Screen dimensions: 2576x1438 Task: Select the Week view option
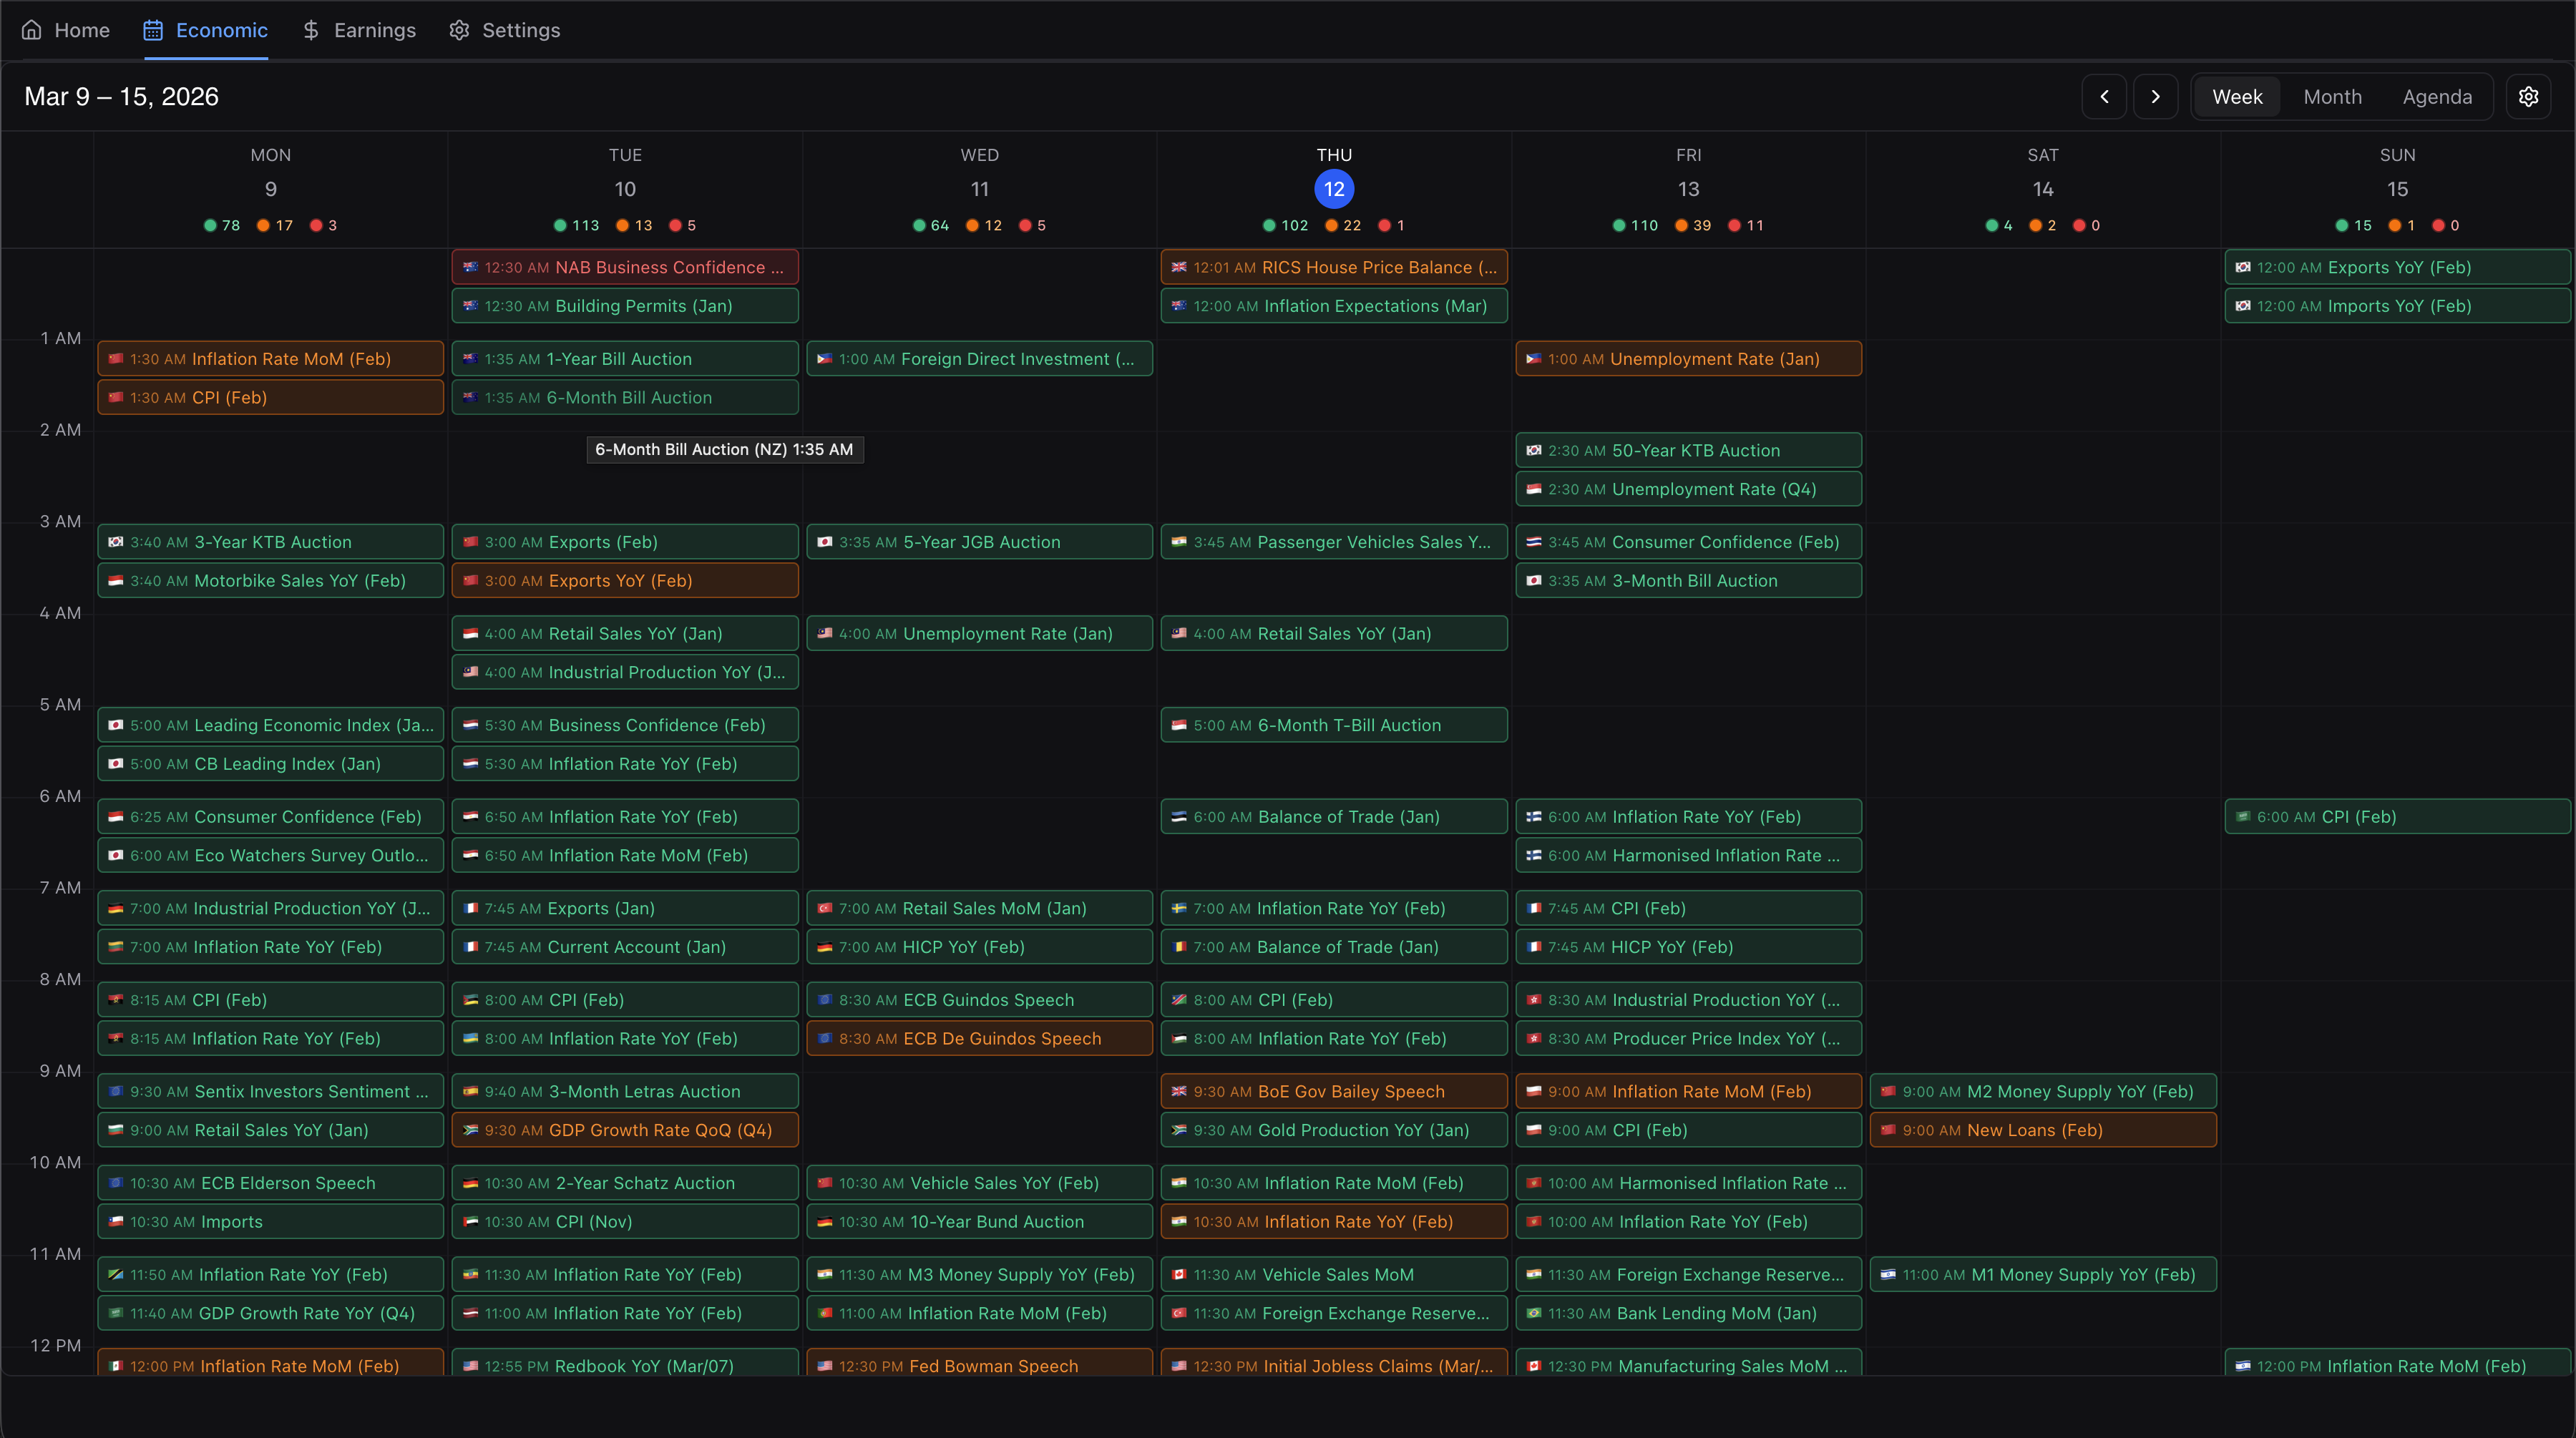2237,96
